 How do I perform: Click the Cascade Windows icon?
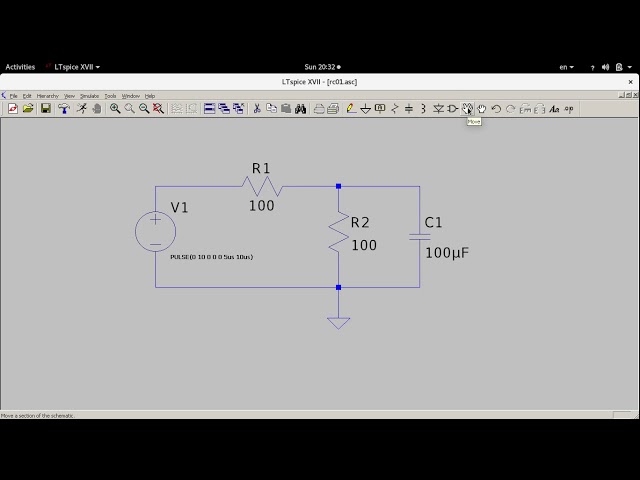(224, 109)
